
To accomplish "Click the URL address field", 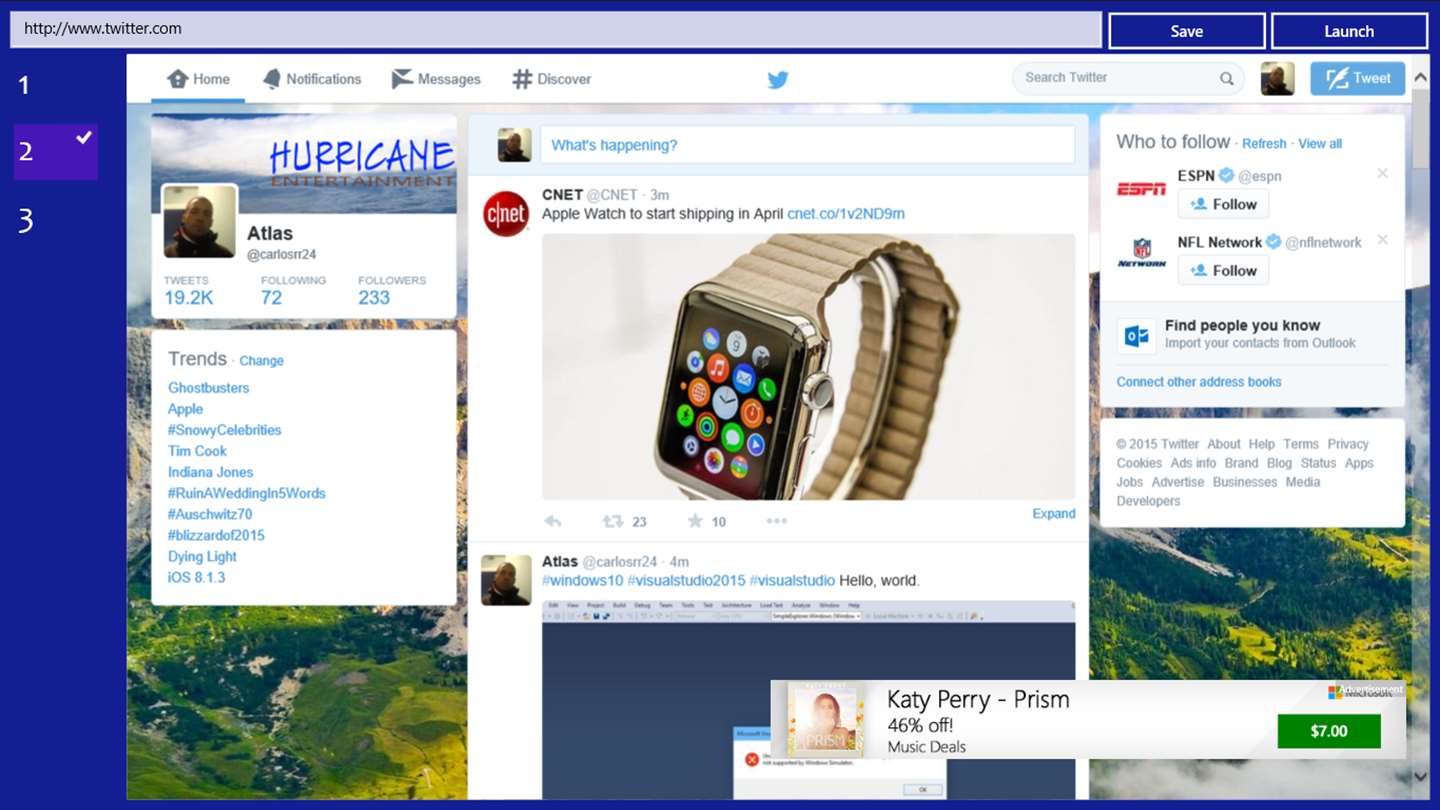I will (x=555, y=29).
